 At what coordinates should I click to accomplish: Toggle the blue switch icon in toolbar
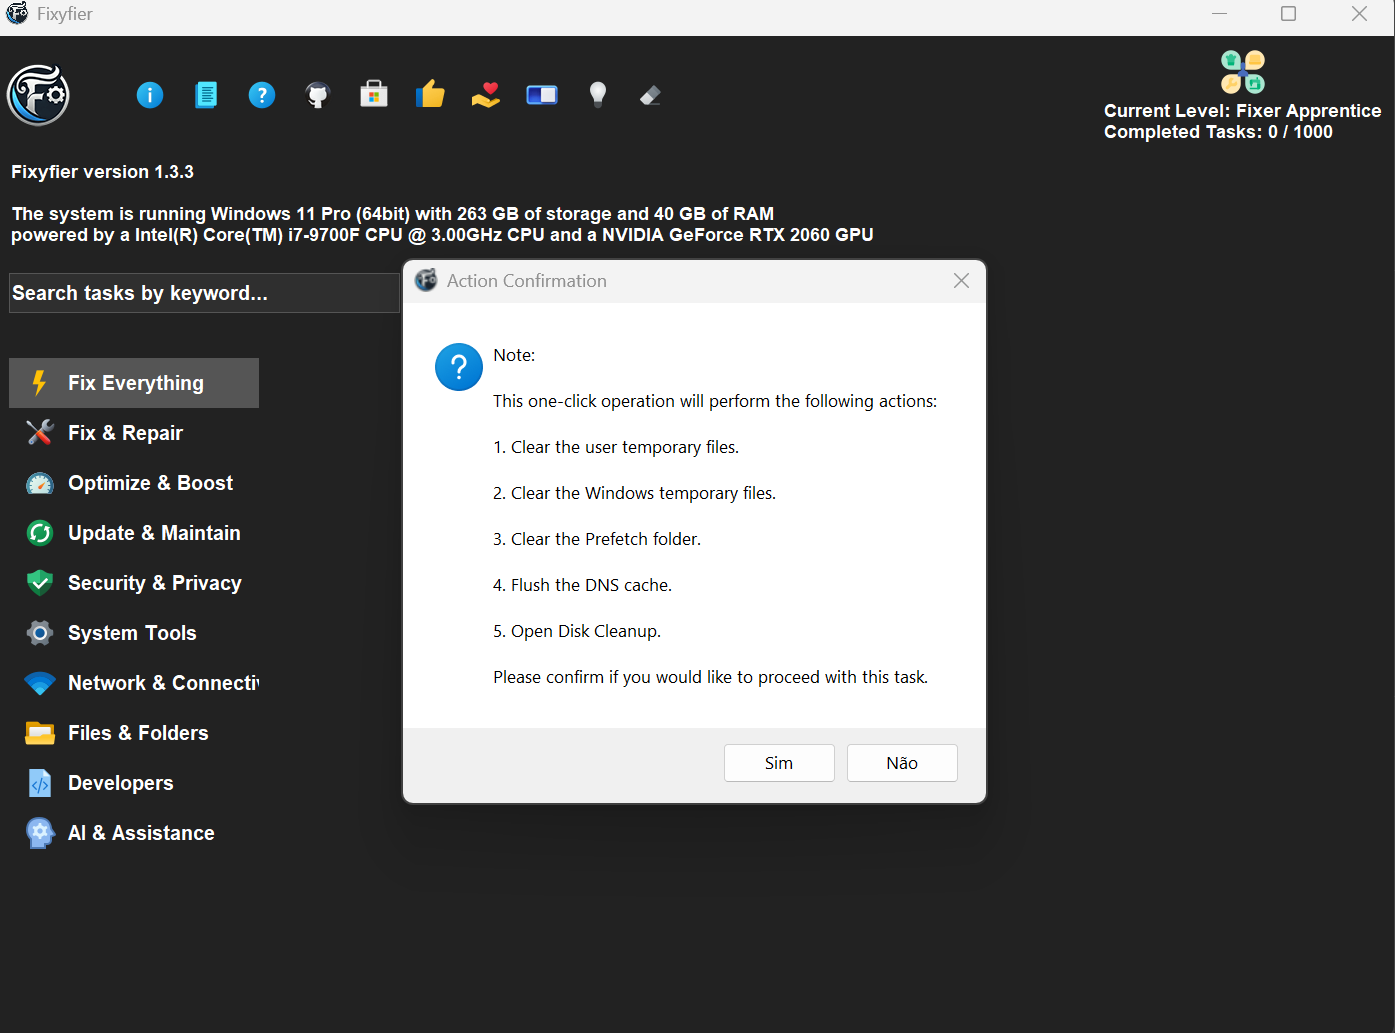542,95
